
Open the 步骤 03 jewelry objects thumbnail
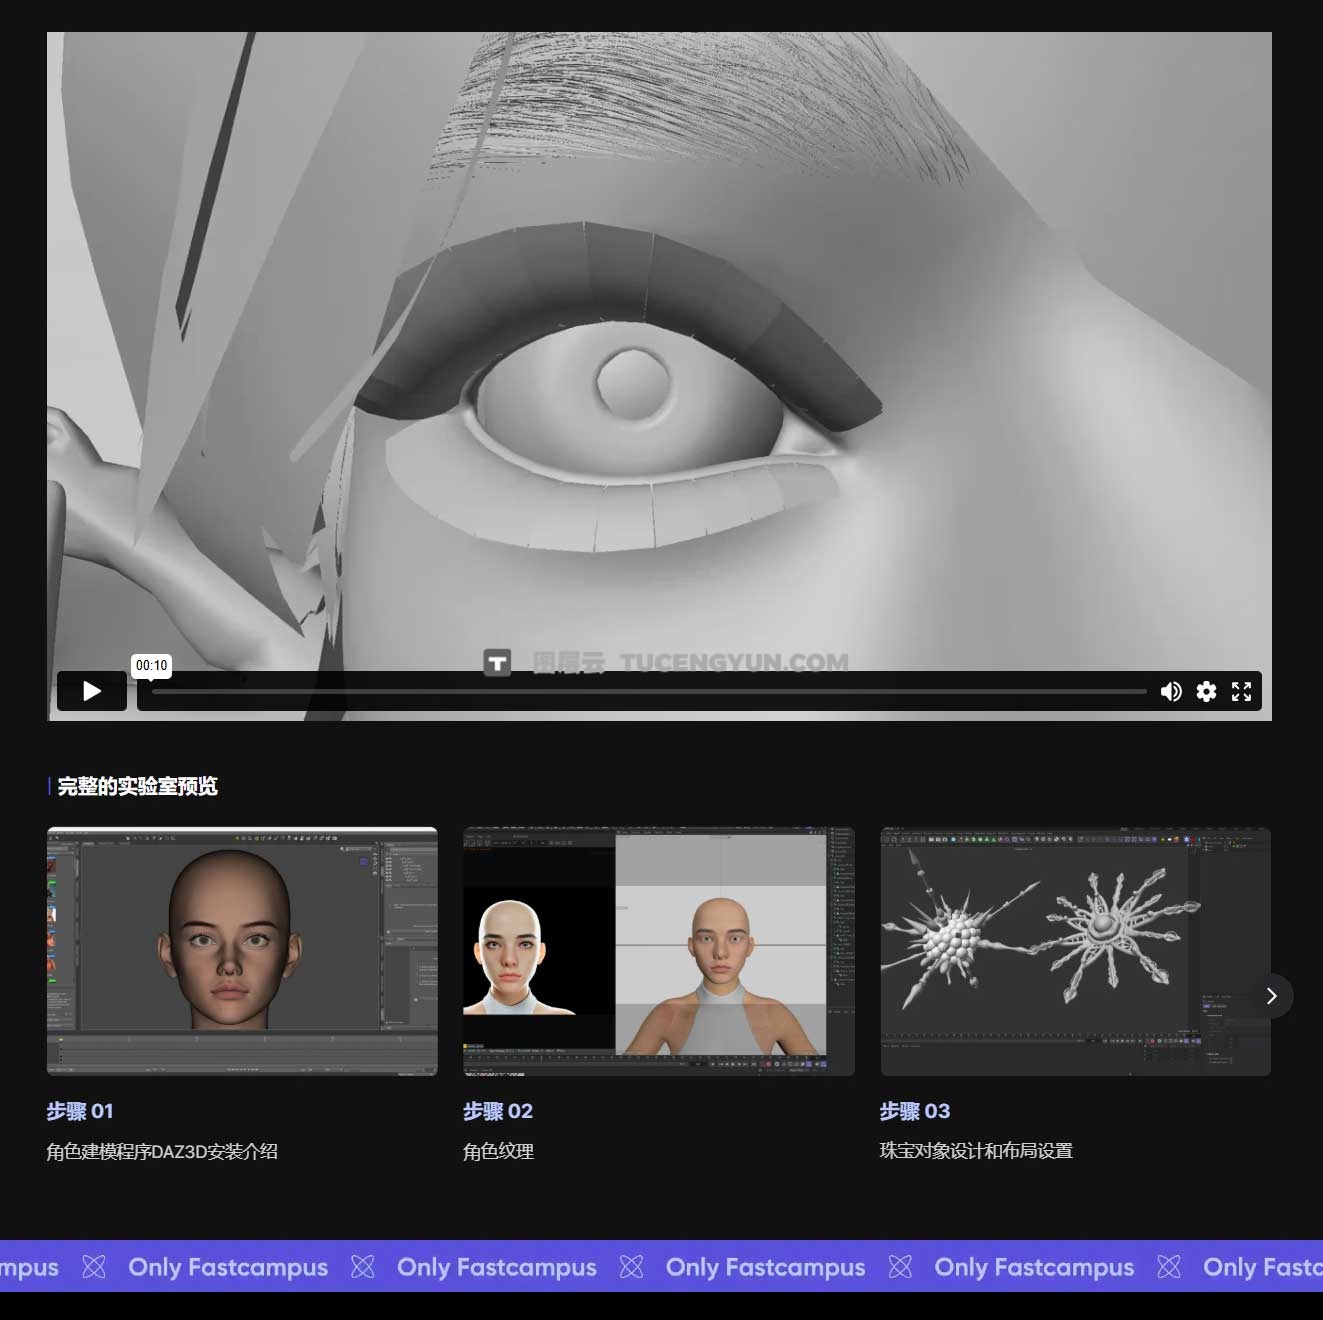1075,951
